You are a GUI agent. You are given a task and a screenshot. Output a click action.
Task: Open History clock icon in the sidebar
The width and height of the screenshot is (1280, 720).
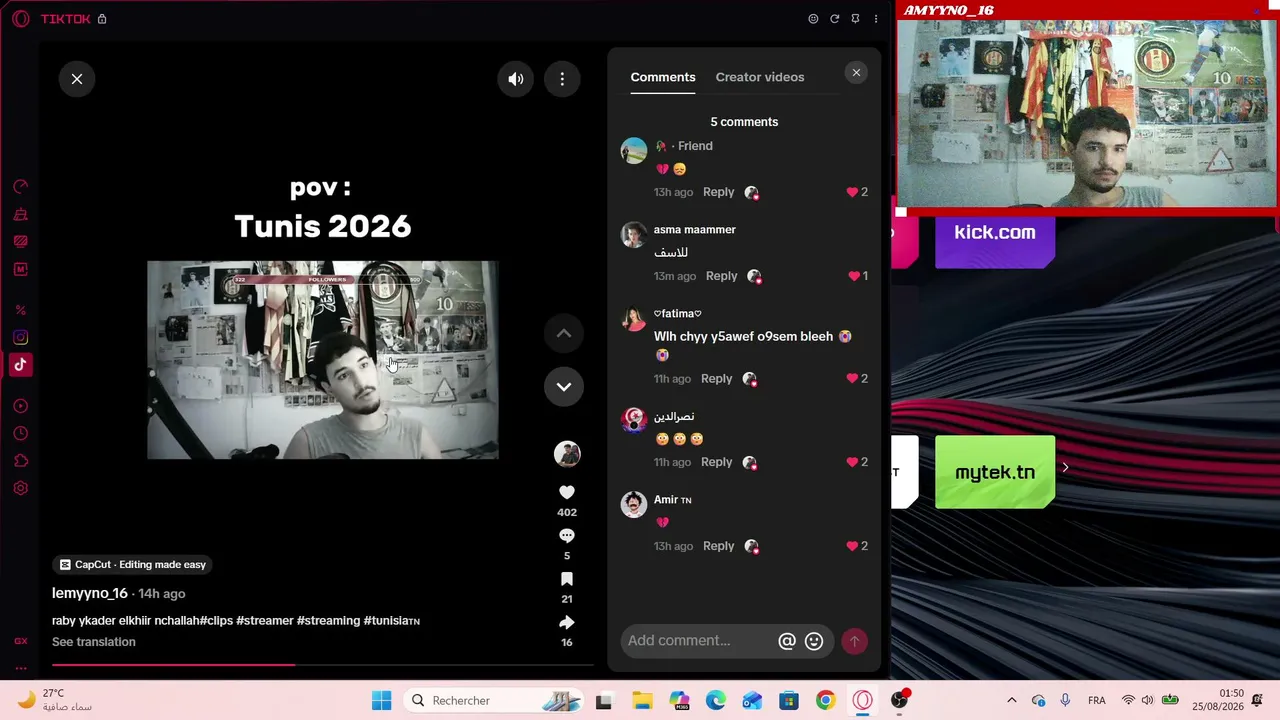[x=20, y=433]
